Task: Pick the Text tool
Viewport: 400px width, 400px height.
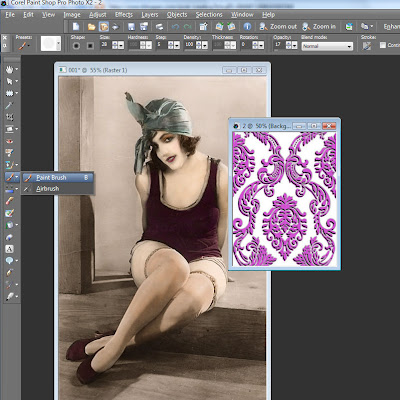Action: [9, 249]
